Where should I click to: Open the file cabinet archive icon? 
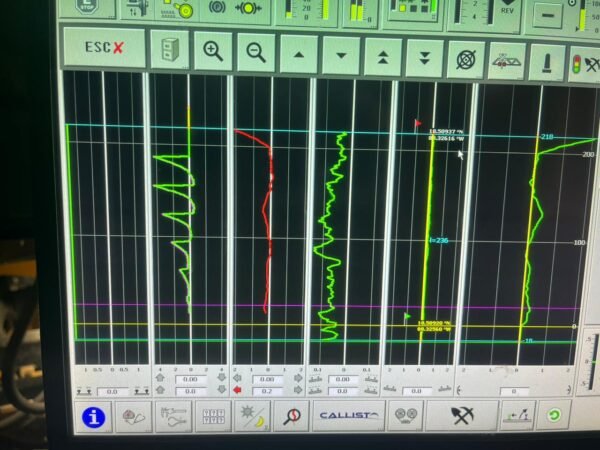click(171, 50)
